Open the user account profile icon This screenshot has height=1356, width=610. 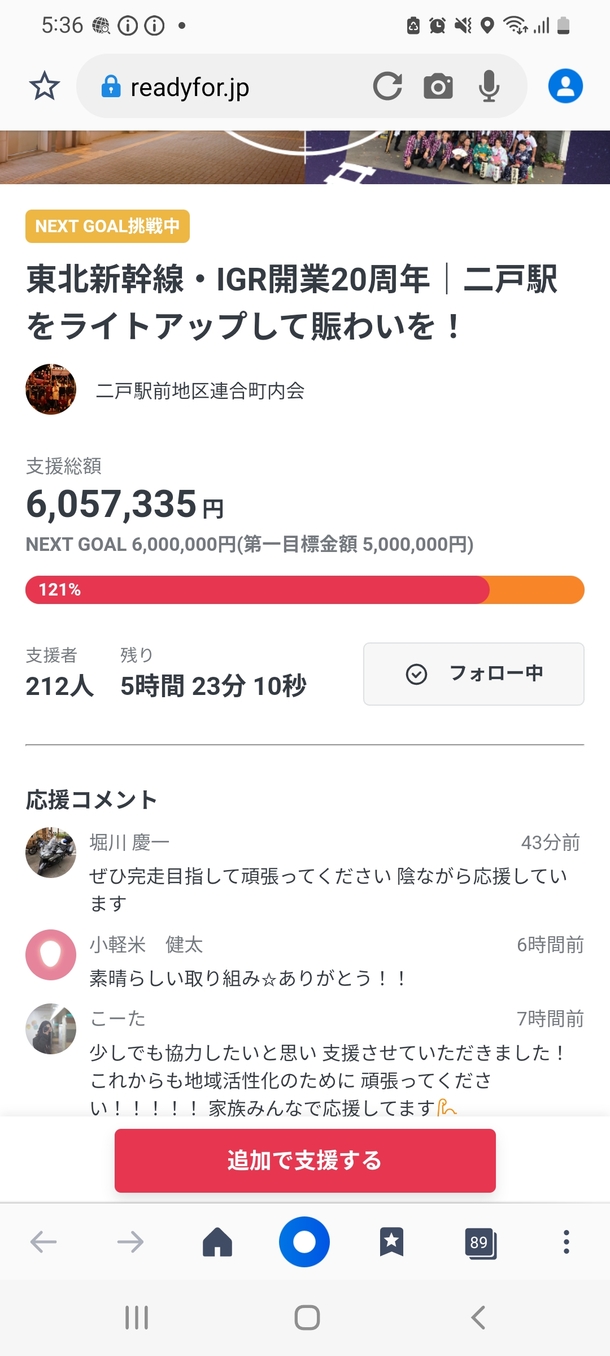[x=565, y=87]
